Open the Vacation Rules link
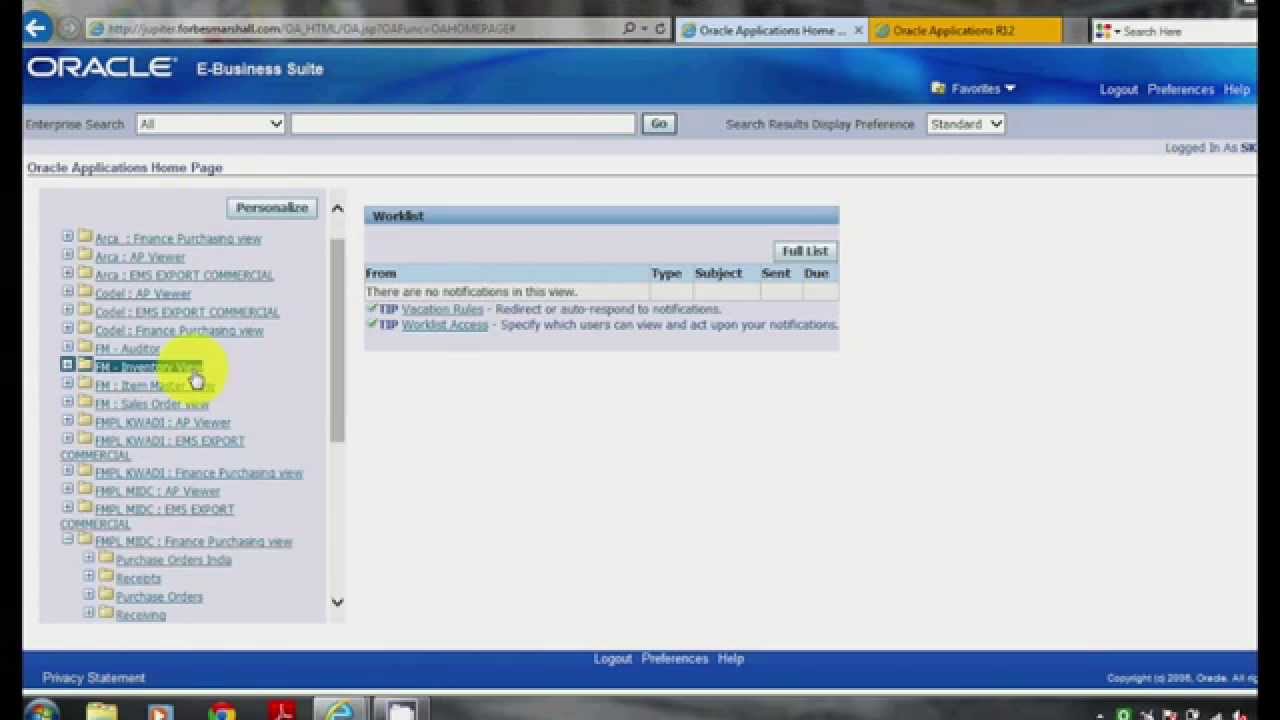The image size is (1280, 720). (442, 309)
